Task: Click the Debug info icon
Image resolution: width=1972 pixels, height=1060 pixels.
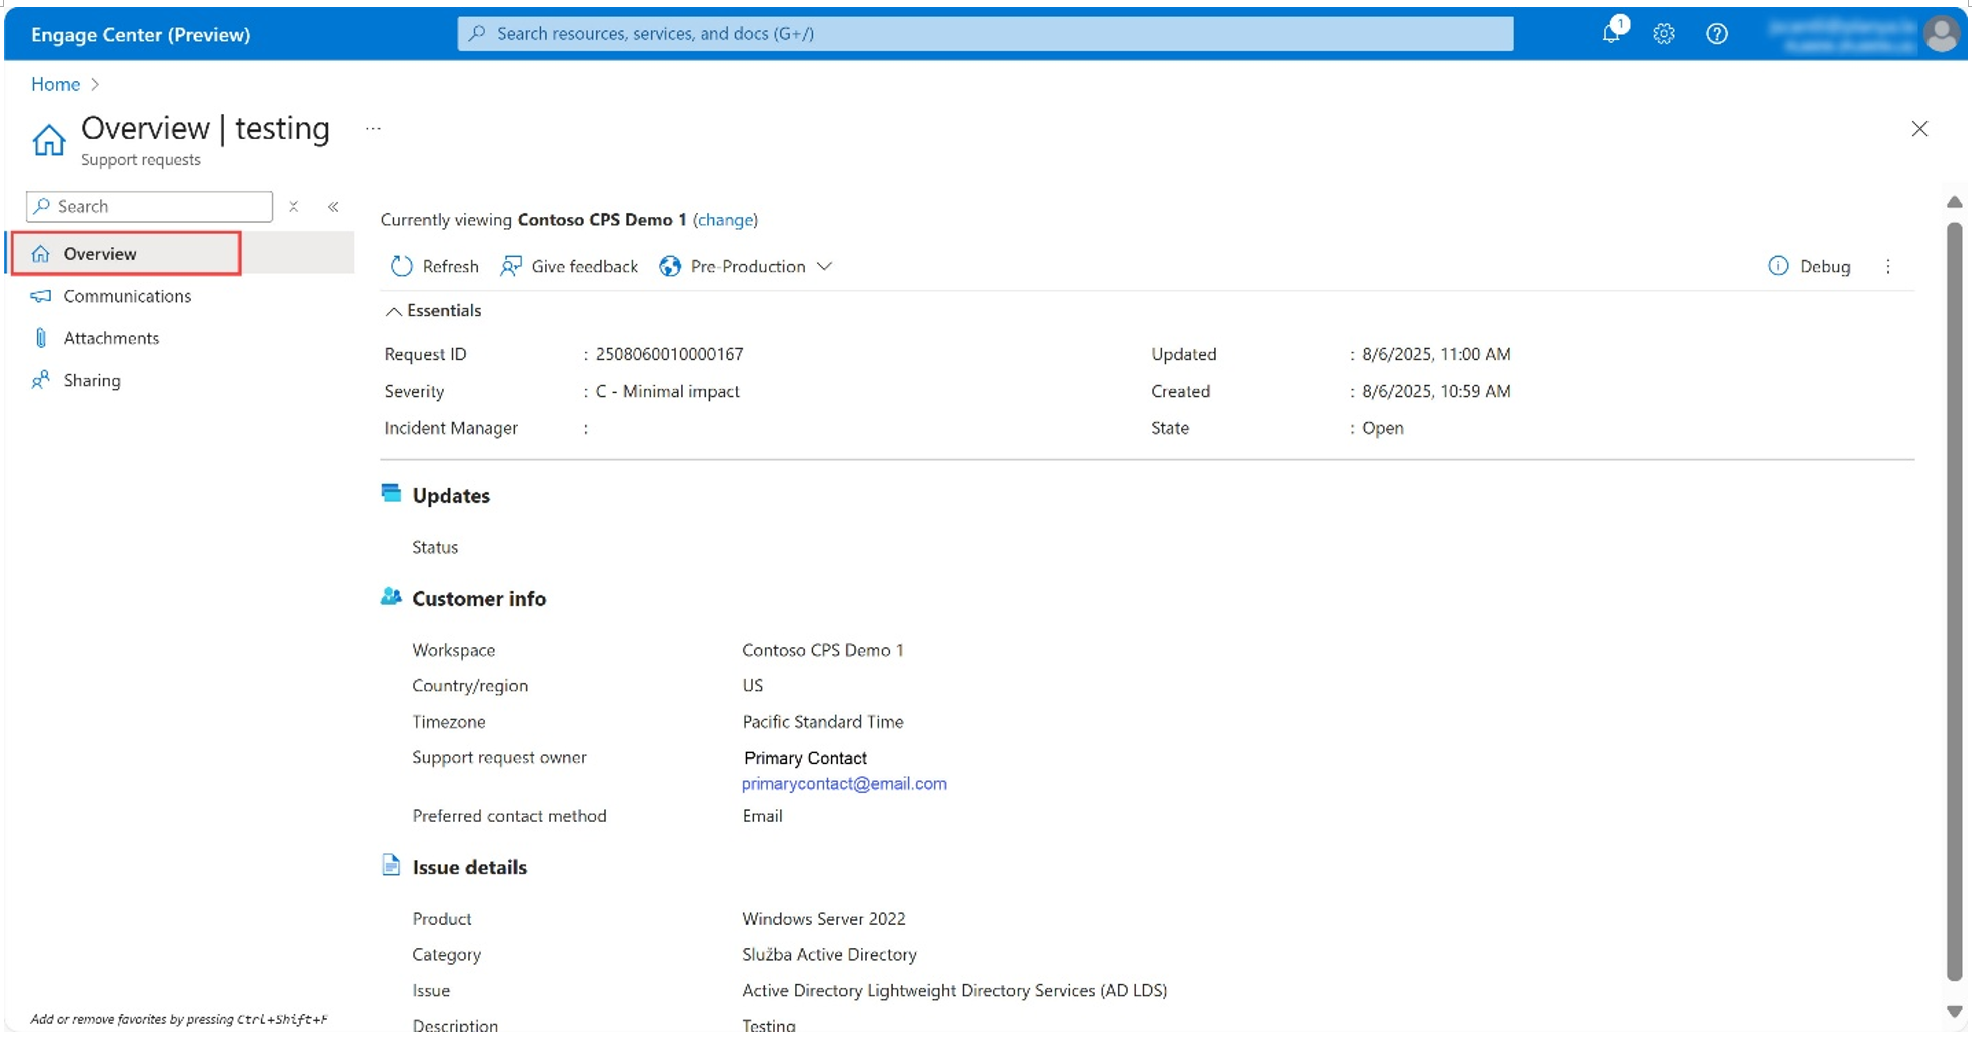Action: (x=1778, y=266)
